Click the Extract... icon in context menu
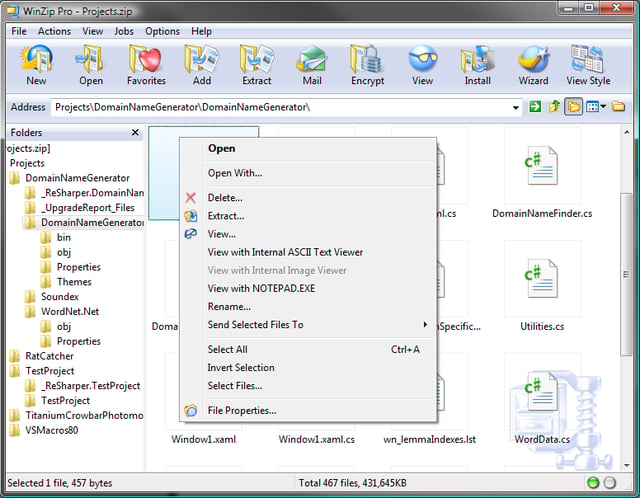The image size is (640, 498). click(191, 216)
